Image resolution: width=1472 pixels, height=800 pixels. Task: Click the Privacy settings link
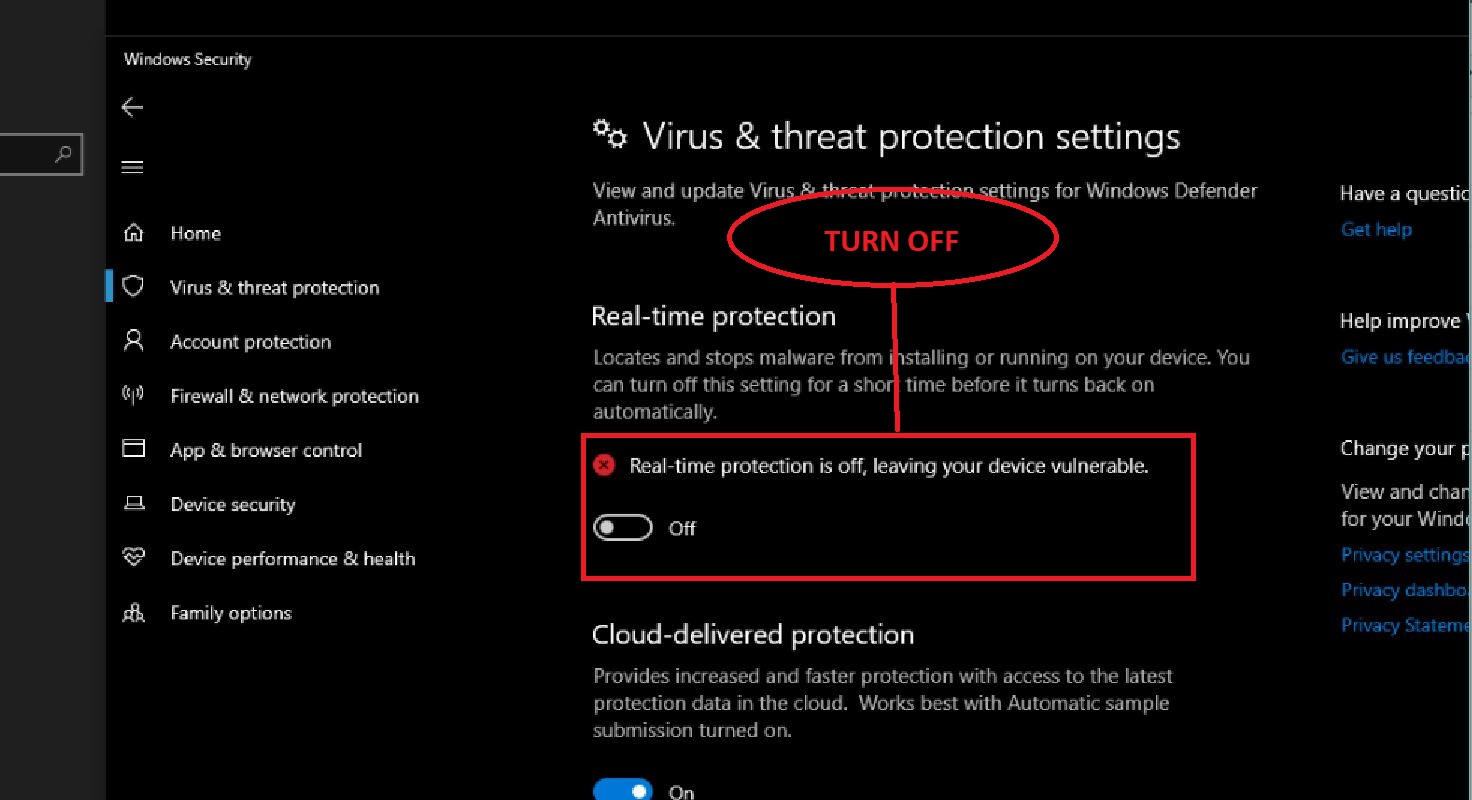[x=1404, y=554]
